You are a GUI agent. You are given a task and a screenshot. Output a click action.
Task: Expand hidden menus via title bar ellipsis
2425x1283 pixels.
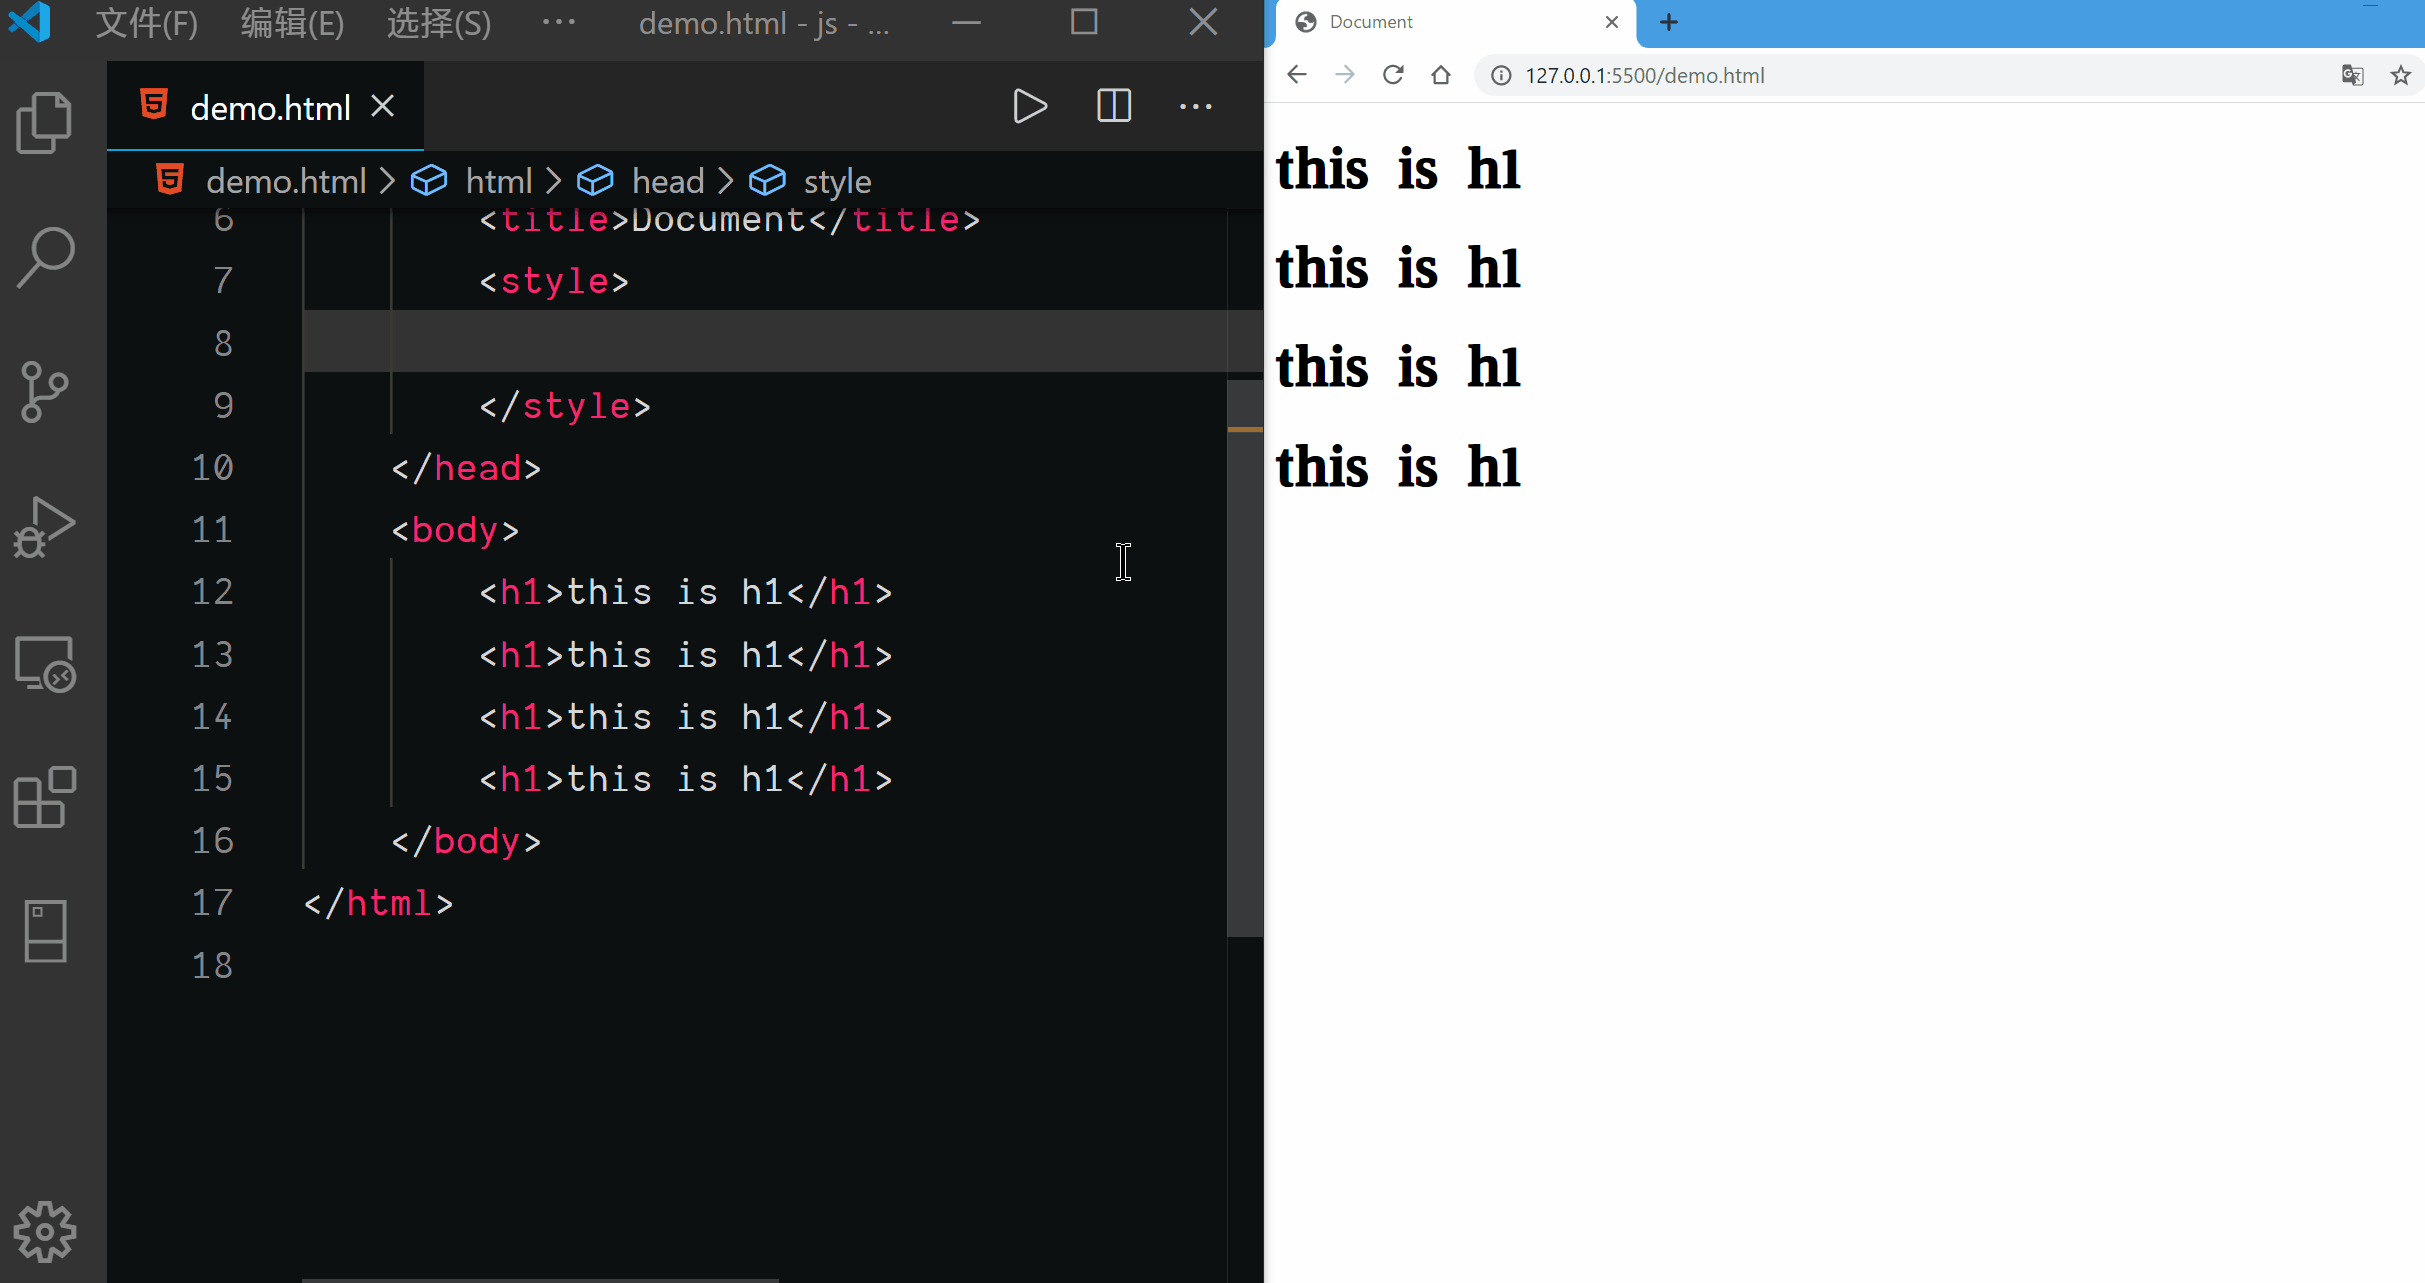click(x=558, y=22)
